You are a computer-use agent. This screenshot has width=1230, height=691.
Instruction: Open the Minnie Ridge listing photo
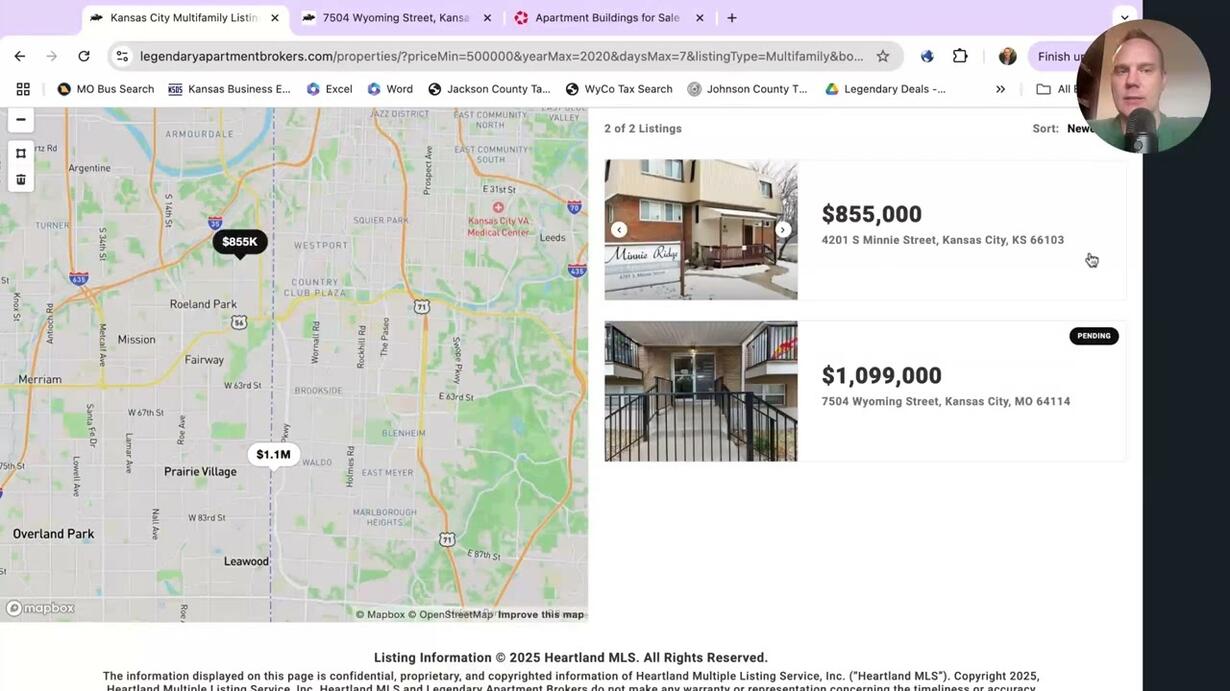[701, 230]
